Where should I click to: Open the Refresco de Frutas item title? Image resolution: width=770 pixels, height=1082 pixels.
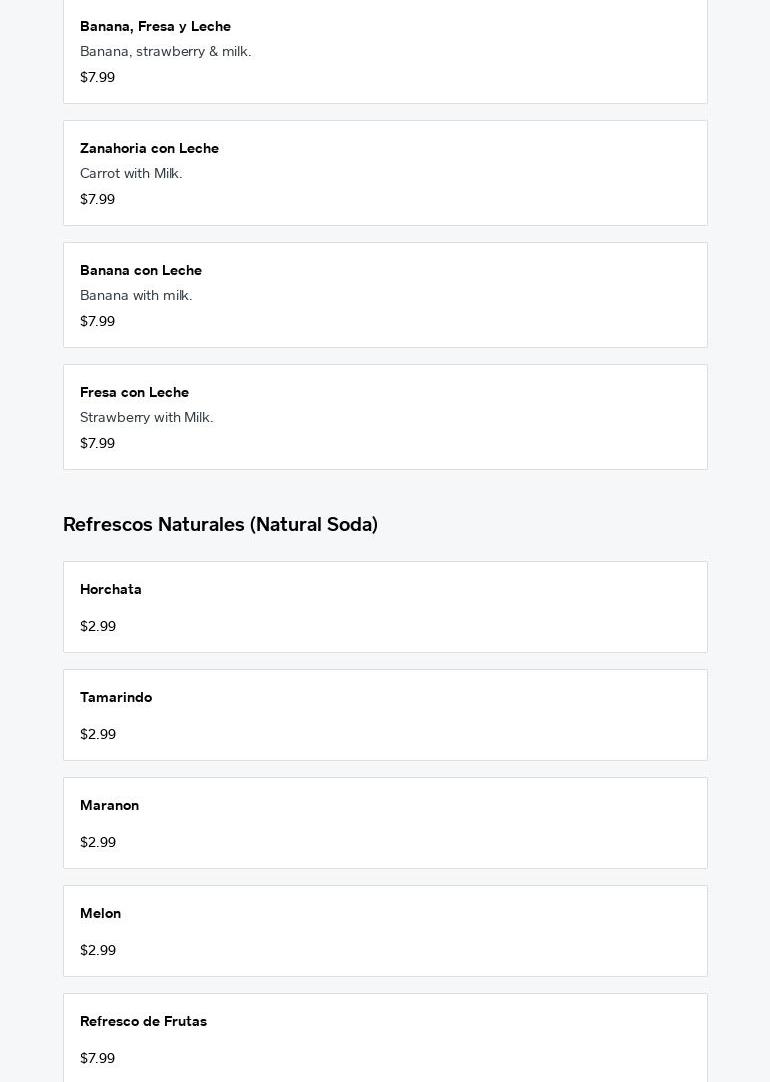pyautogui.click(x=143, y=1022)
